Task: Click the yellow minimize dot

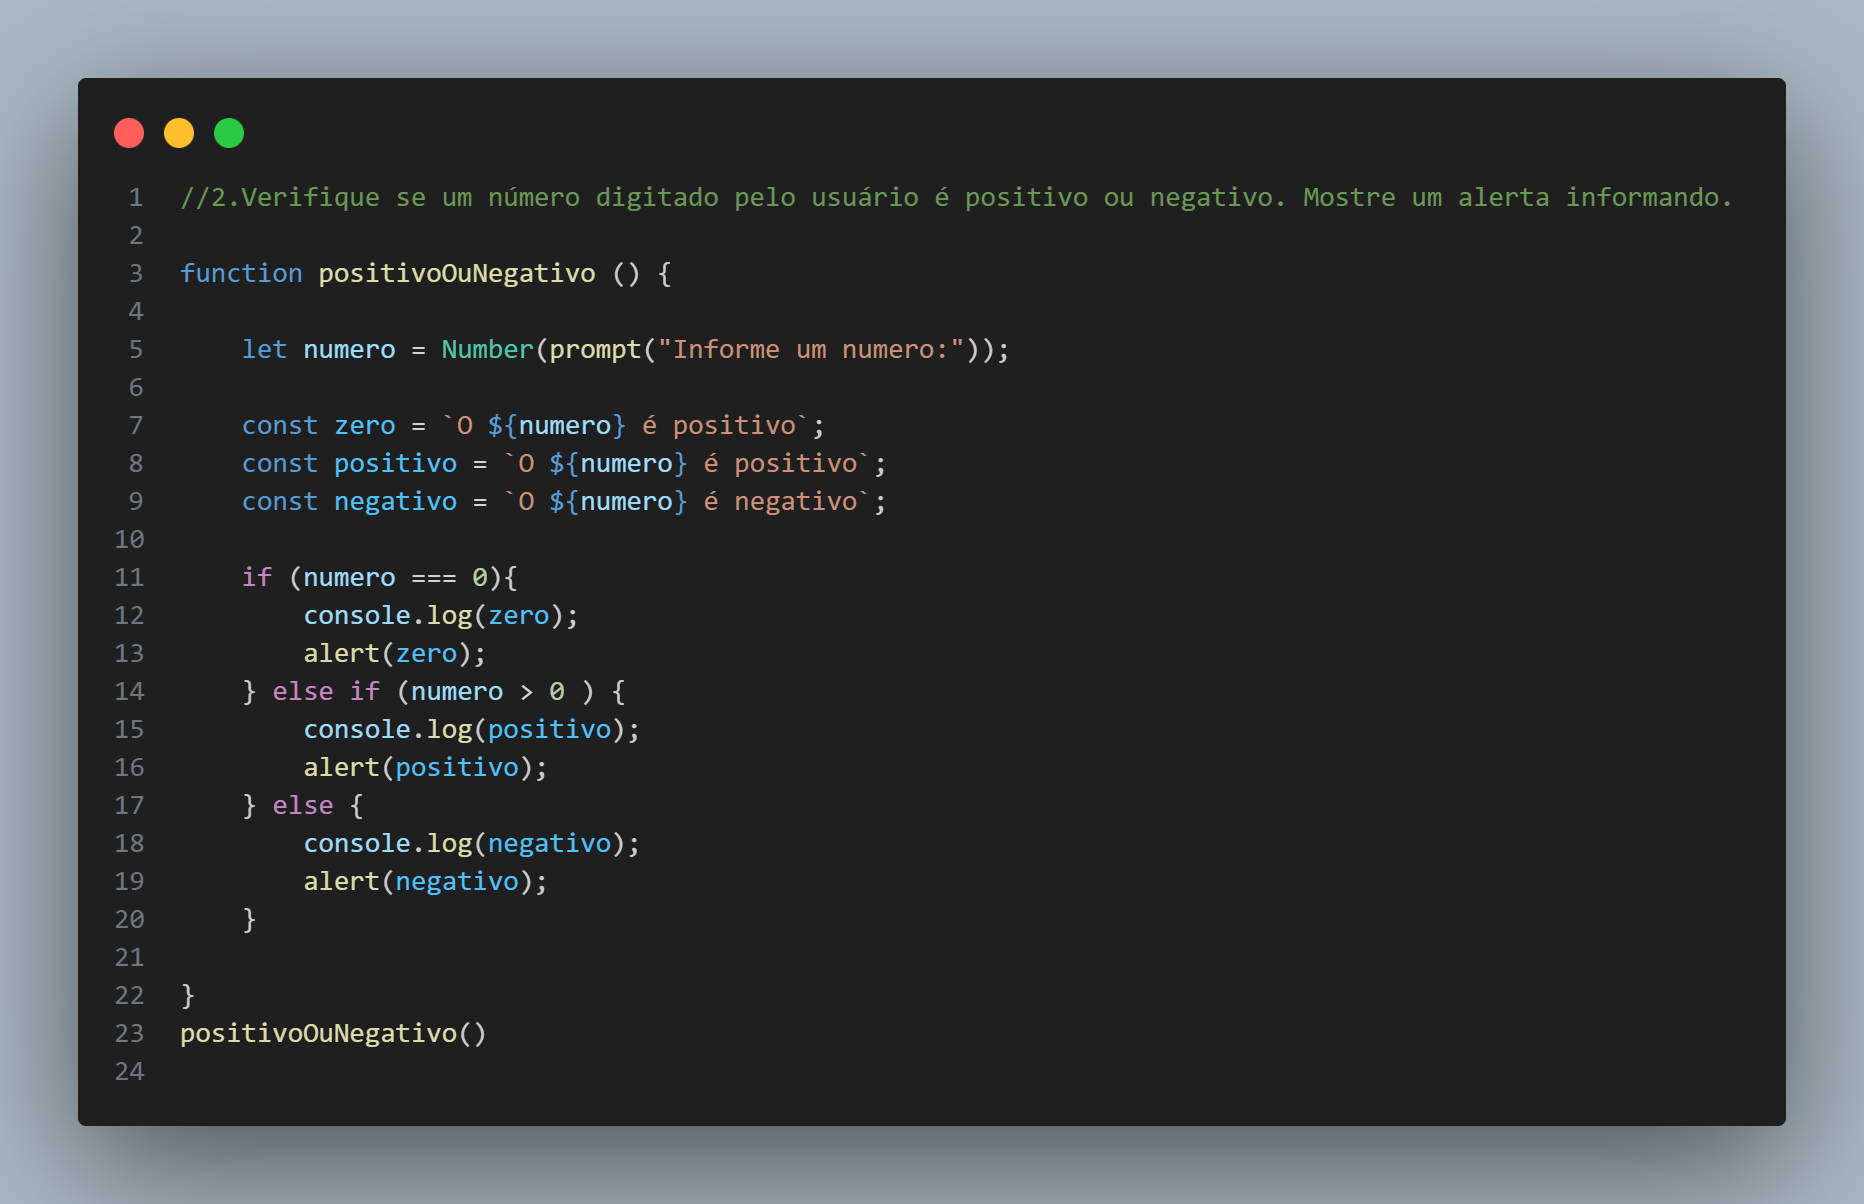Action: click(x=179, y=133)
